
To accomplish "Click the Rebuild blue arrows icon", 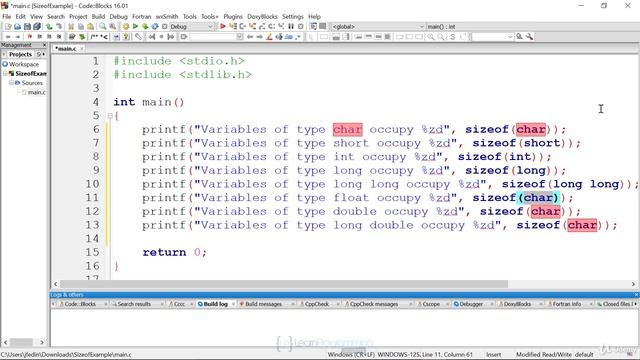I will pyautogui.click(x=155, y=27).
